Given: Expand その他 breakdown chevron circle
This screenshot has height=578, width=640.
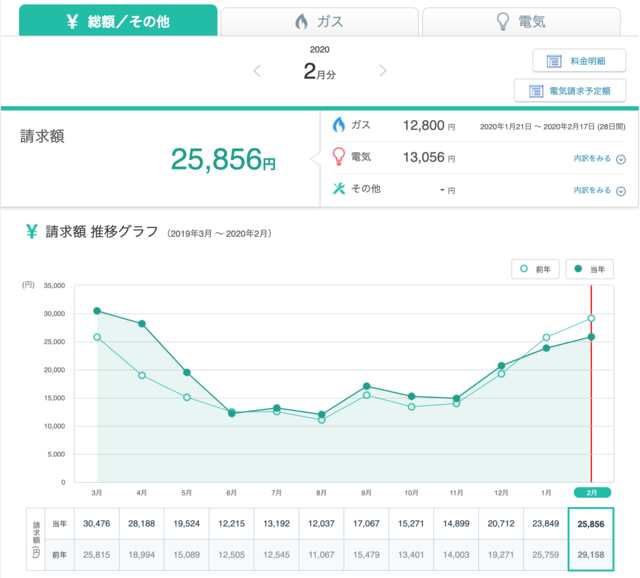Looking at the screenshot, I should click(x=621, y=191).
